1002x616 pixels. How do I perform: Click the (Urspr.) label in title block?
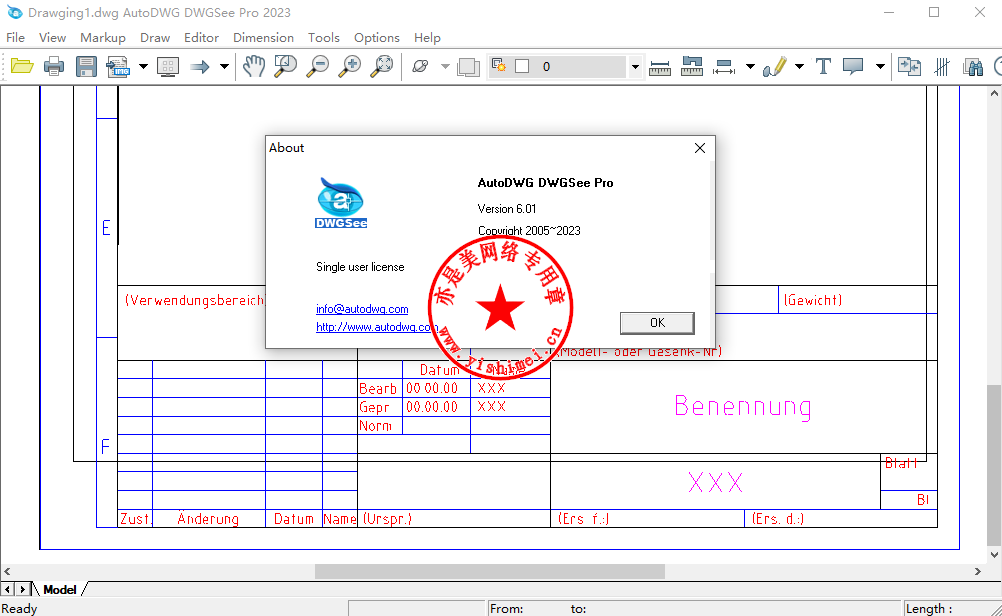click(387, 519)
